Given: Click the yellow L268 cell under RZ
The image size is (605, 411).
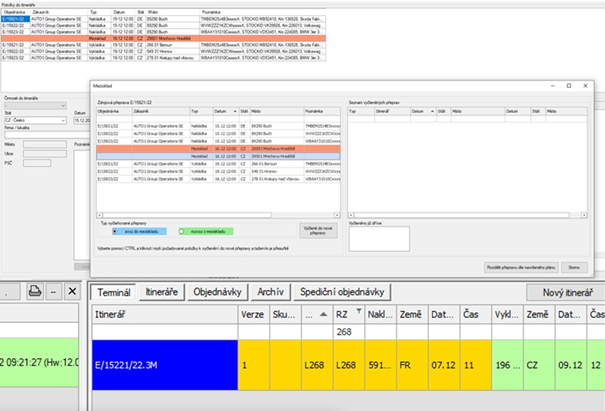Looking at the screenshot, I should (349, 365).
